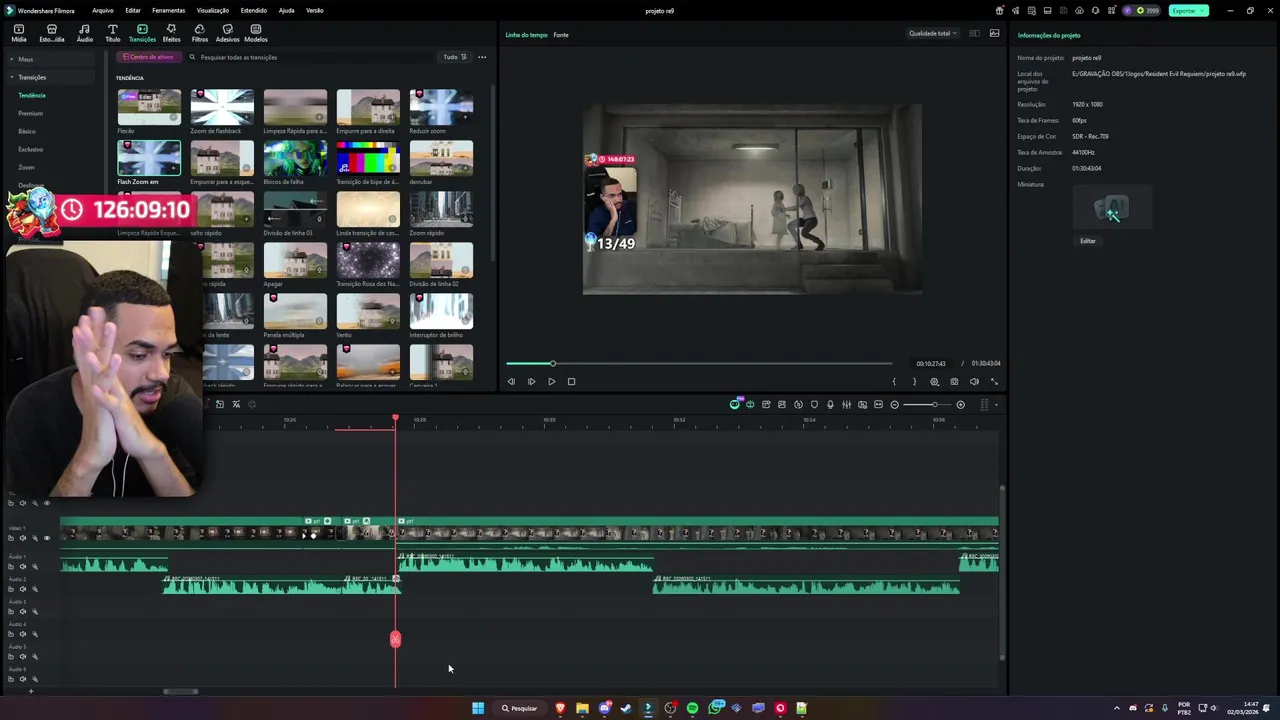Select the Exclusivo transitions category
The width and height of the screenshot is (1280, 720).
coord(30,149)
